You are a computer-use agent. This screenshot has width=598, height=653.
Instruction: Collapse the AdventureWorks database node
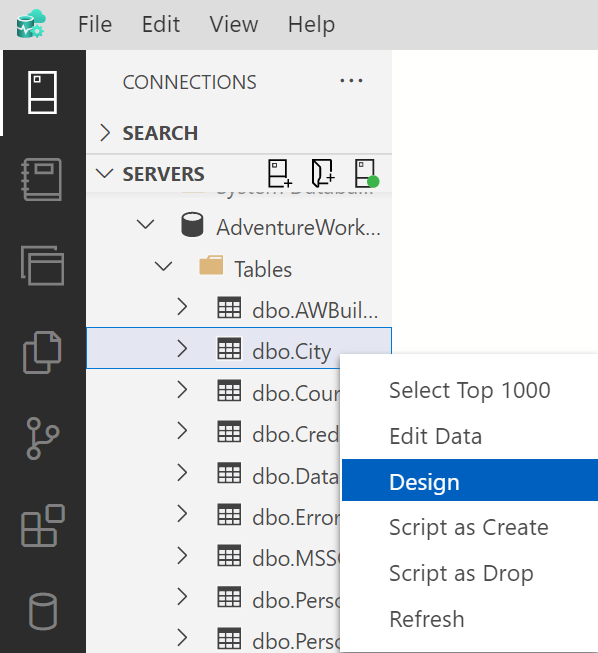pos(146,224)
